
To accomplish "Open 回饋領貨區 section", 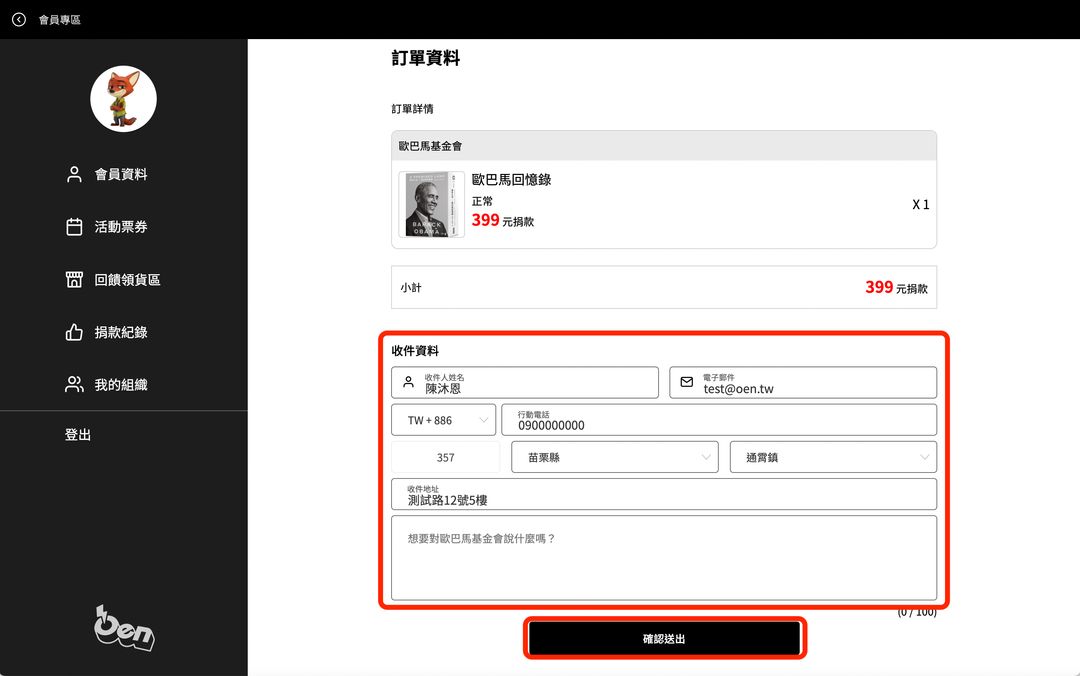I will pyautogui.click(x=127, y=279).
